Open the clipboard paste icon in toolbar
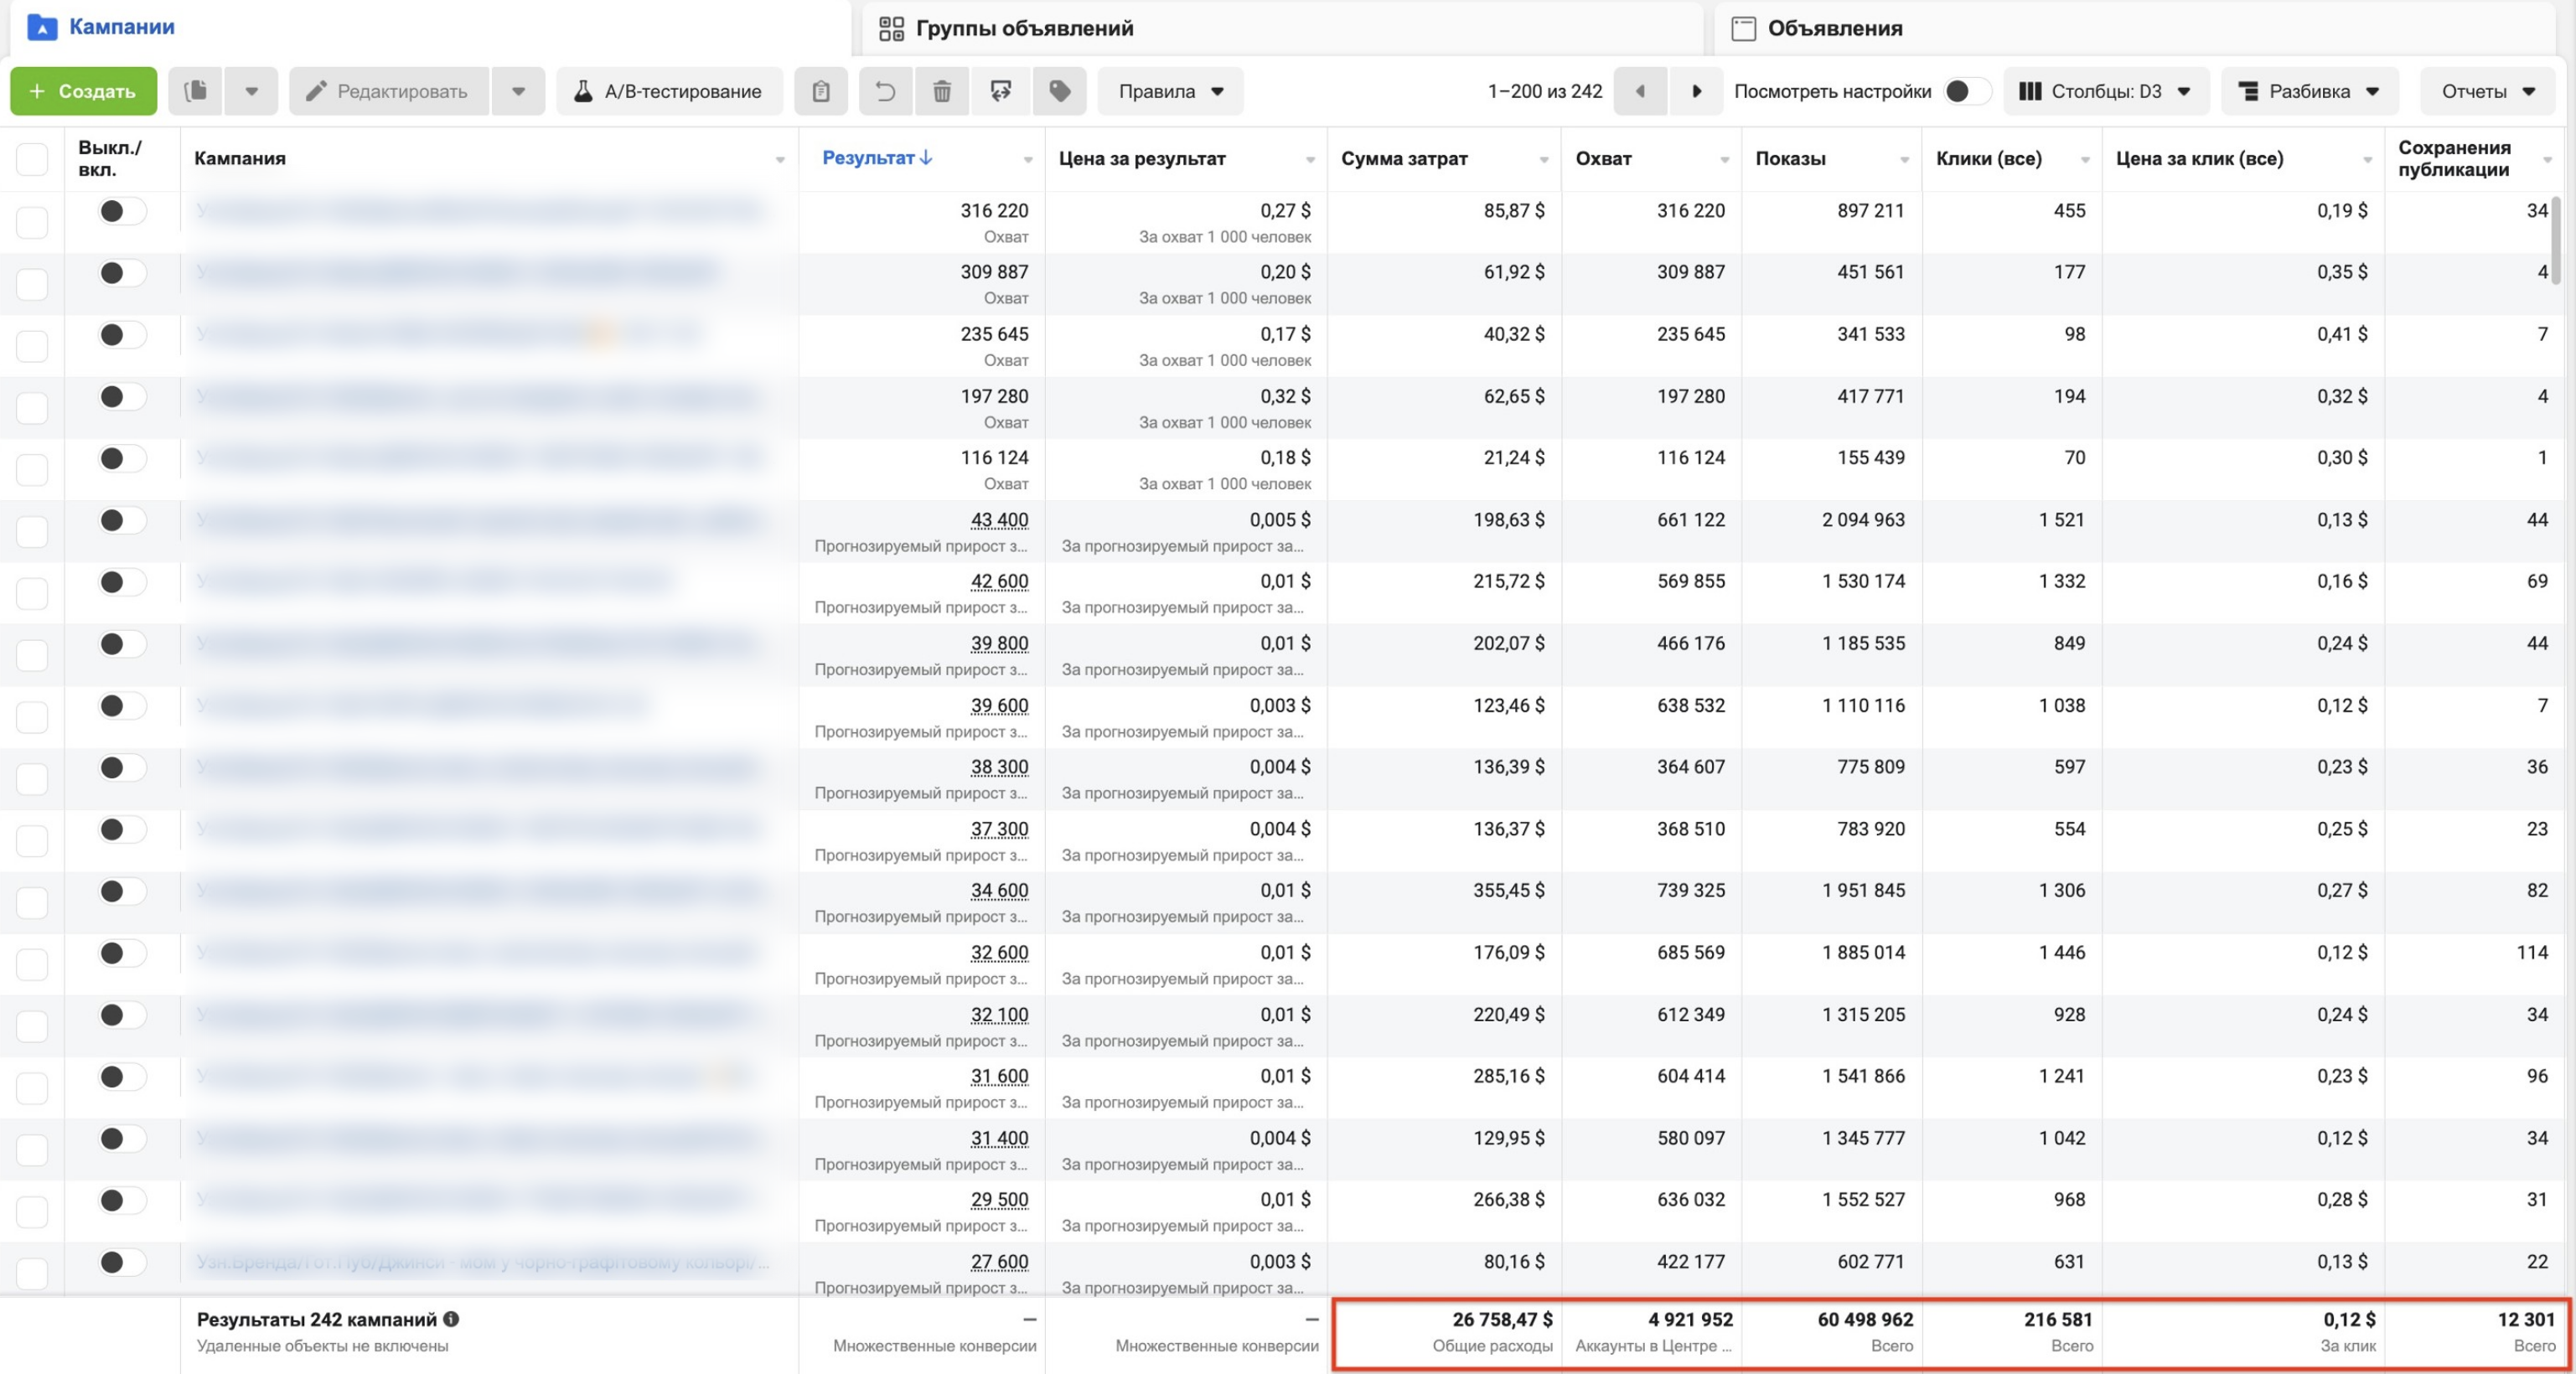The image size is (2576, 1374). [x=821, y=91]
